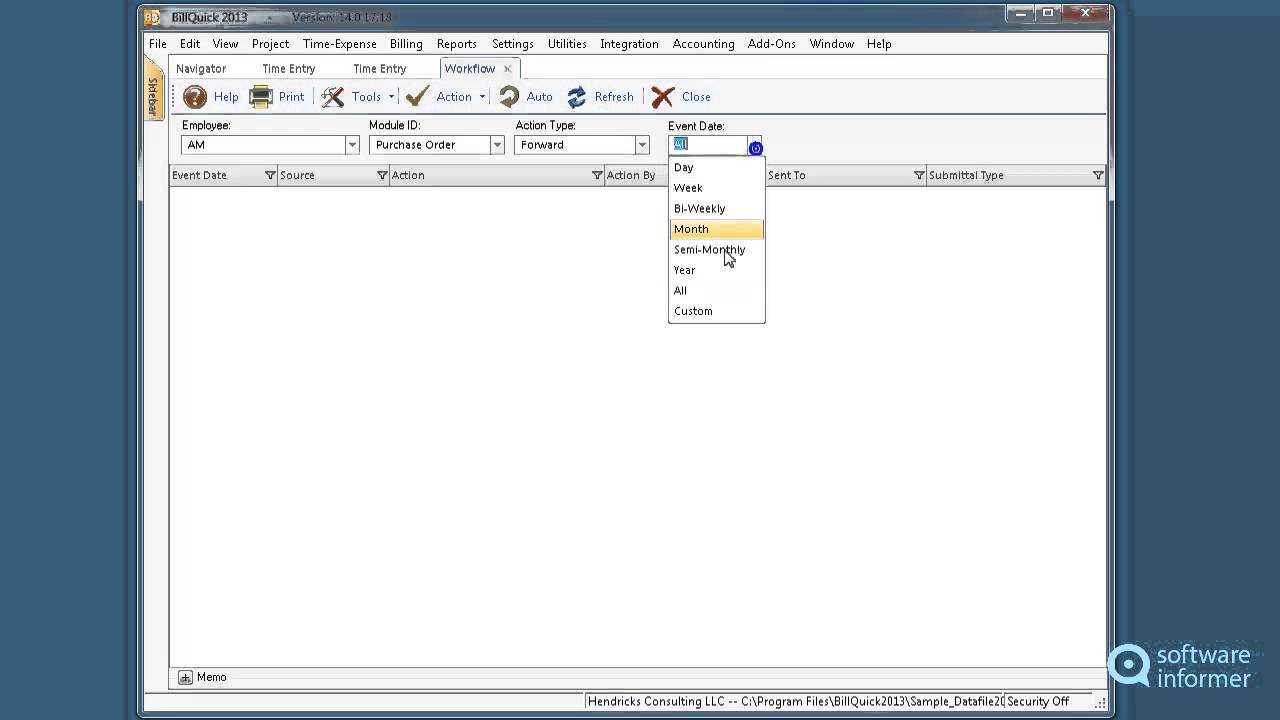Viewport: 1280px width, 720px height.
Task: Click the Event Date column filter icon
Action: point(270,175)
